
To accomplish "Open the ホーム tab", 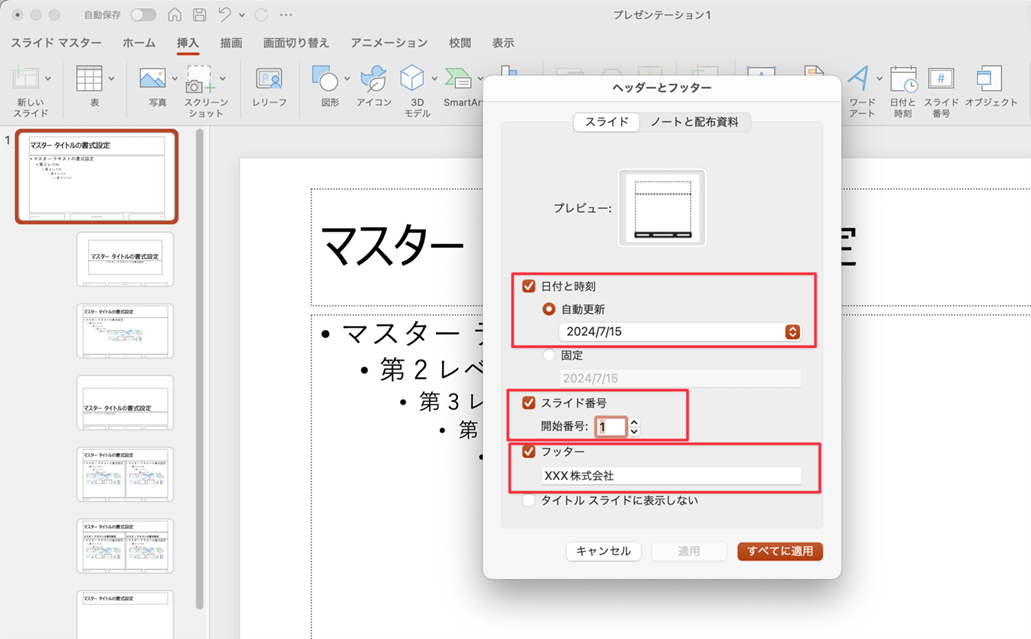I will click(x=139, y=43).
